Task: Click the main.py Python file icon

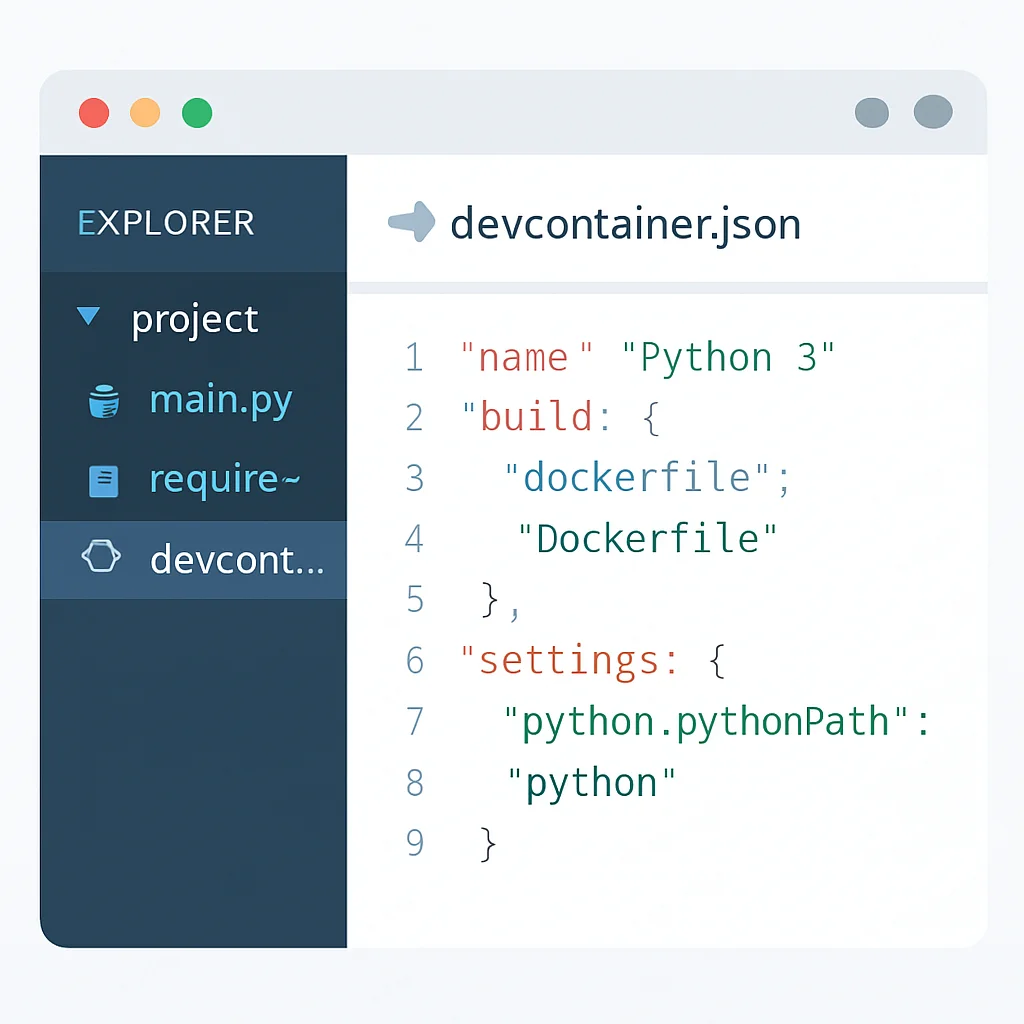Action: coord(104,401)
